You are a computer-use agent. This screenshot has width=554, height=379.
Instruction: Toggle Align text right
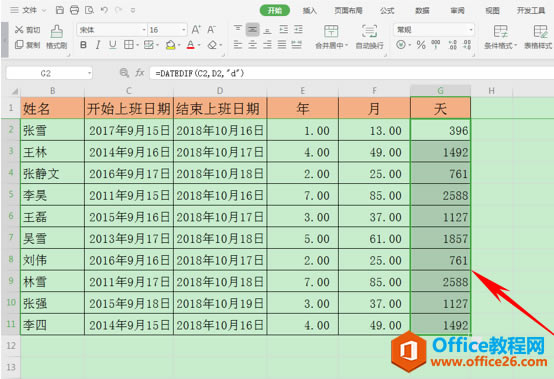[267, 45]
